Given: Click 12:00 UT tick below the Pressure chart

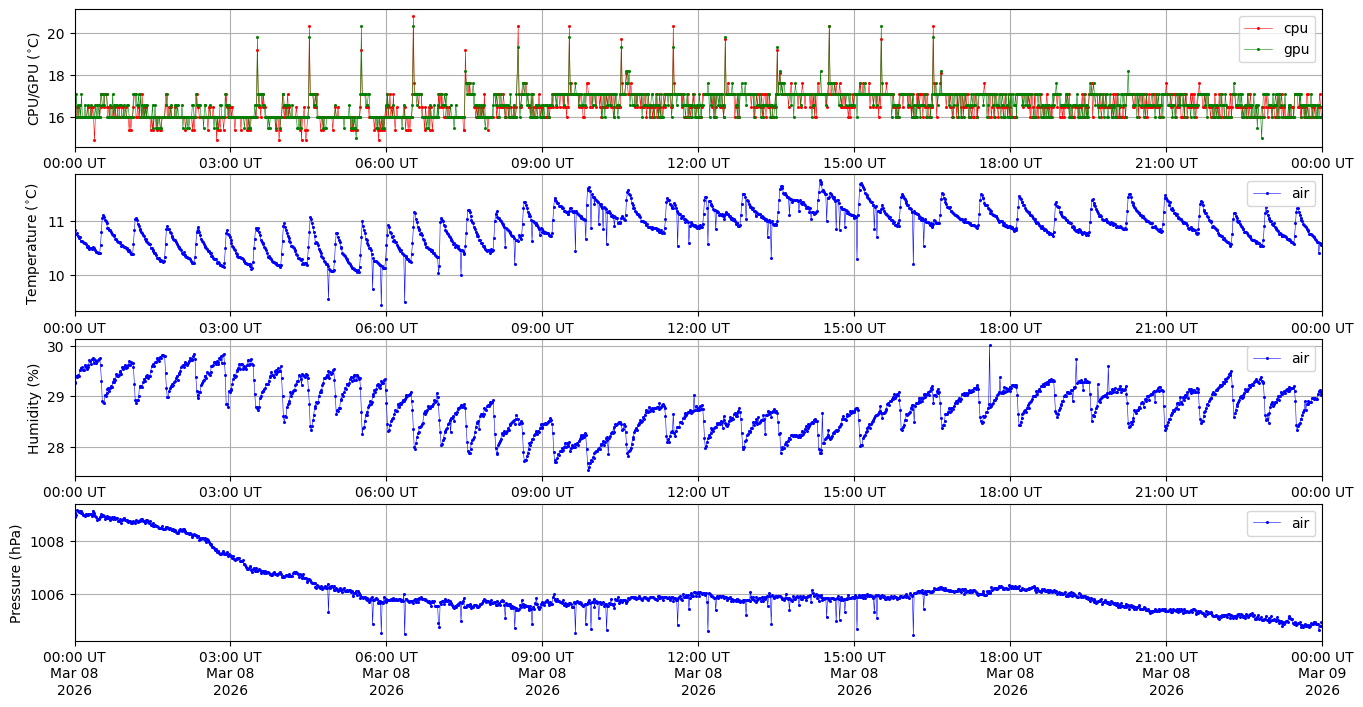Looking at the screenshot, I should click(x=698, y=656).
